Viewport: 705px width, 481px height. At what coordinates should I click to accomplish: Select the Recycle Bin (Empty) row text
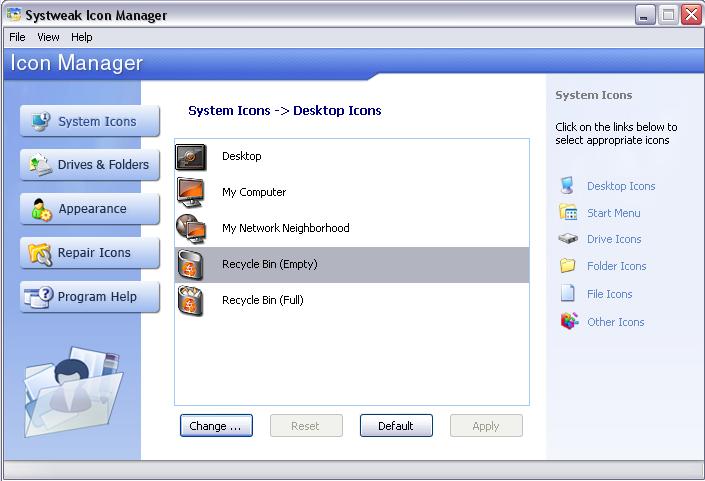click(270, 264)
